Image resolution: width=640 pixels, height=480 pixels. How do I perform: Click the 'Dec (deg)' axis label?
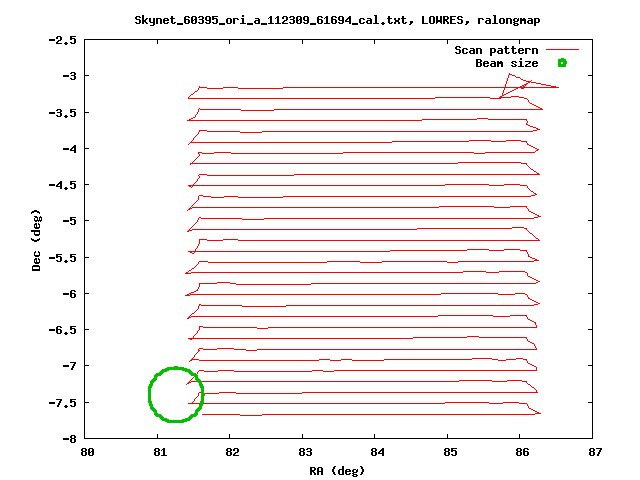pyautogui.click(x=36, y=240)
